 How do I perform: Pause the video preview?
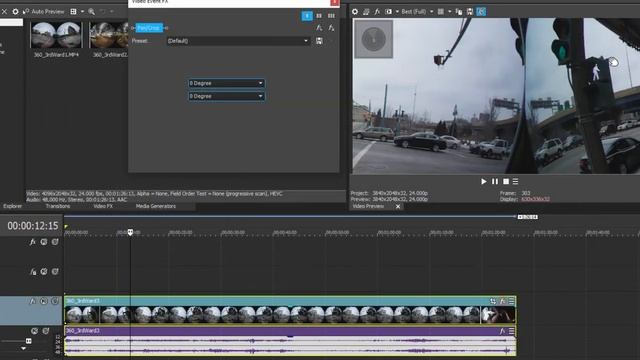pyautogui.click(x=495, y=181)
